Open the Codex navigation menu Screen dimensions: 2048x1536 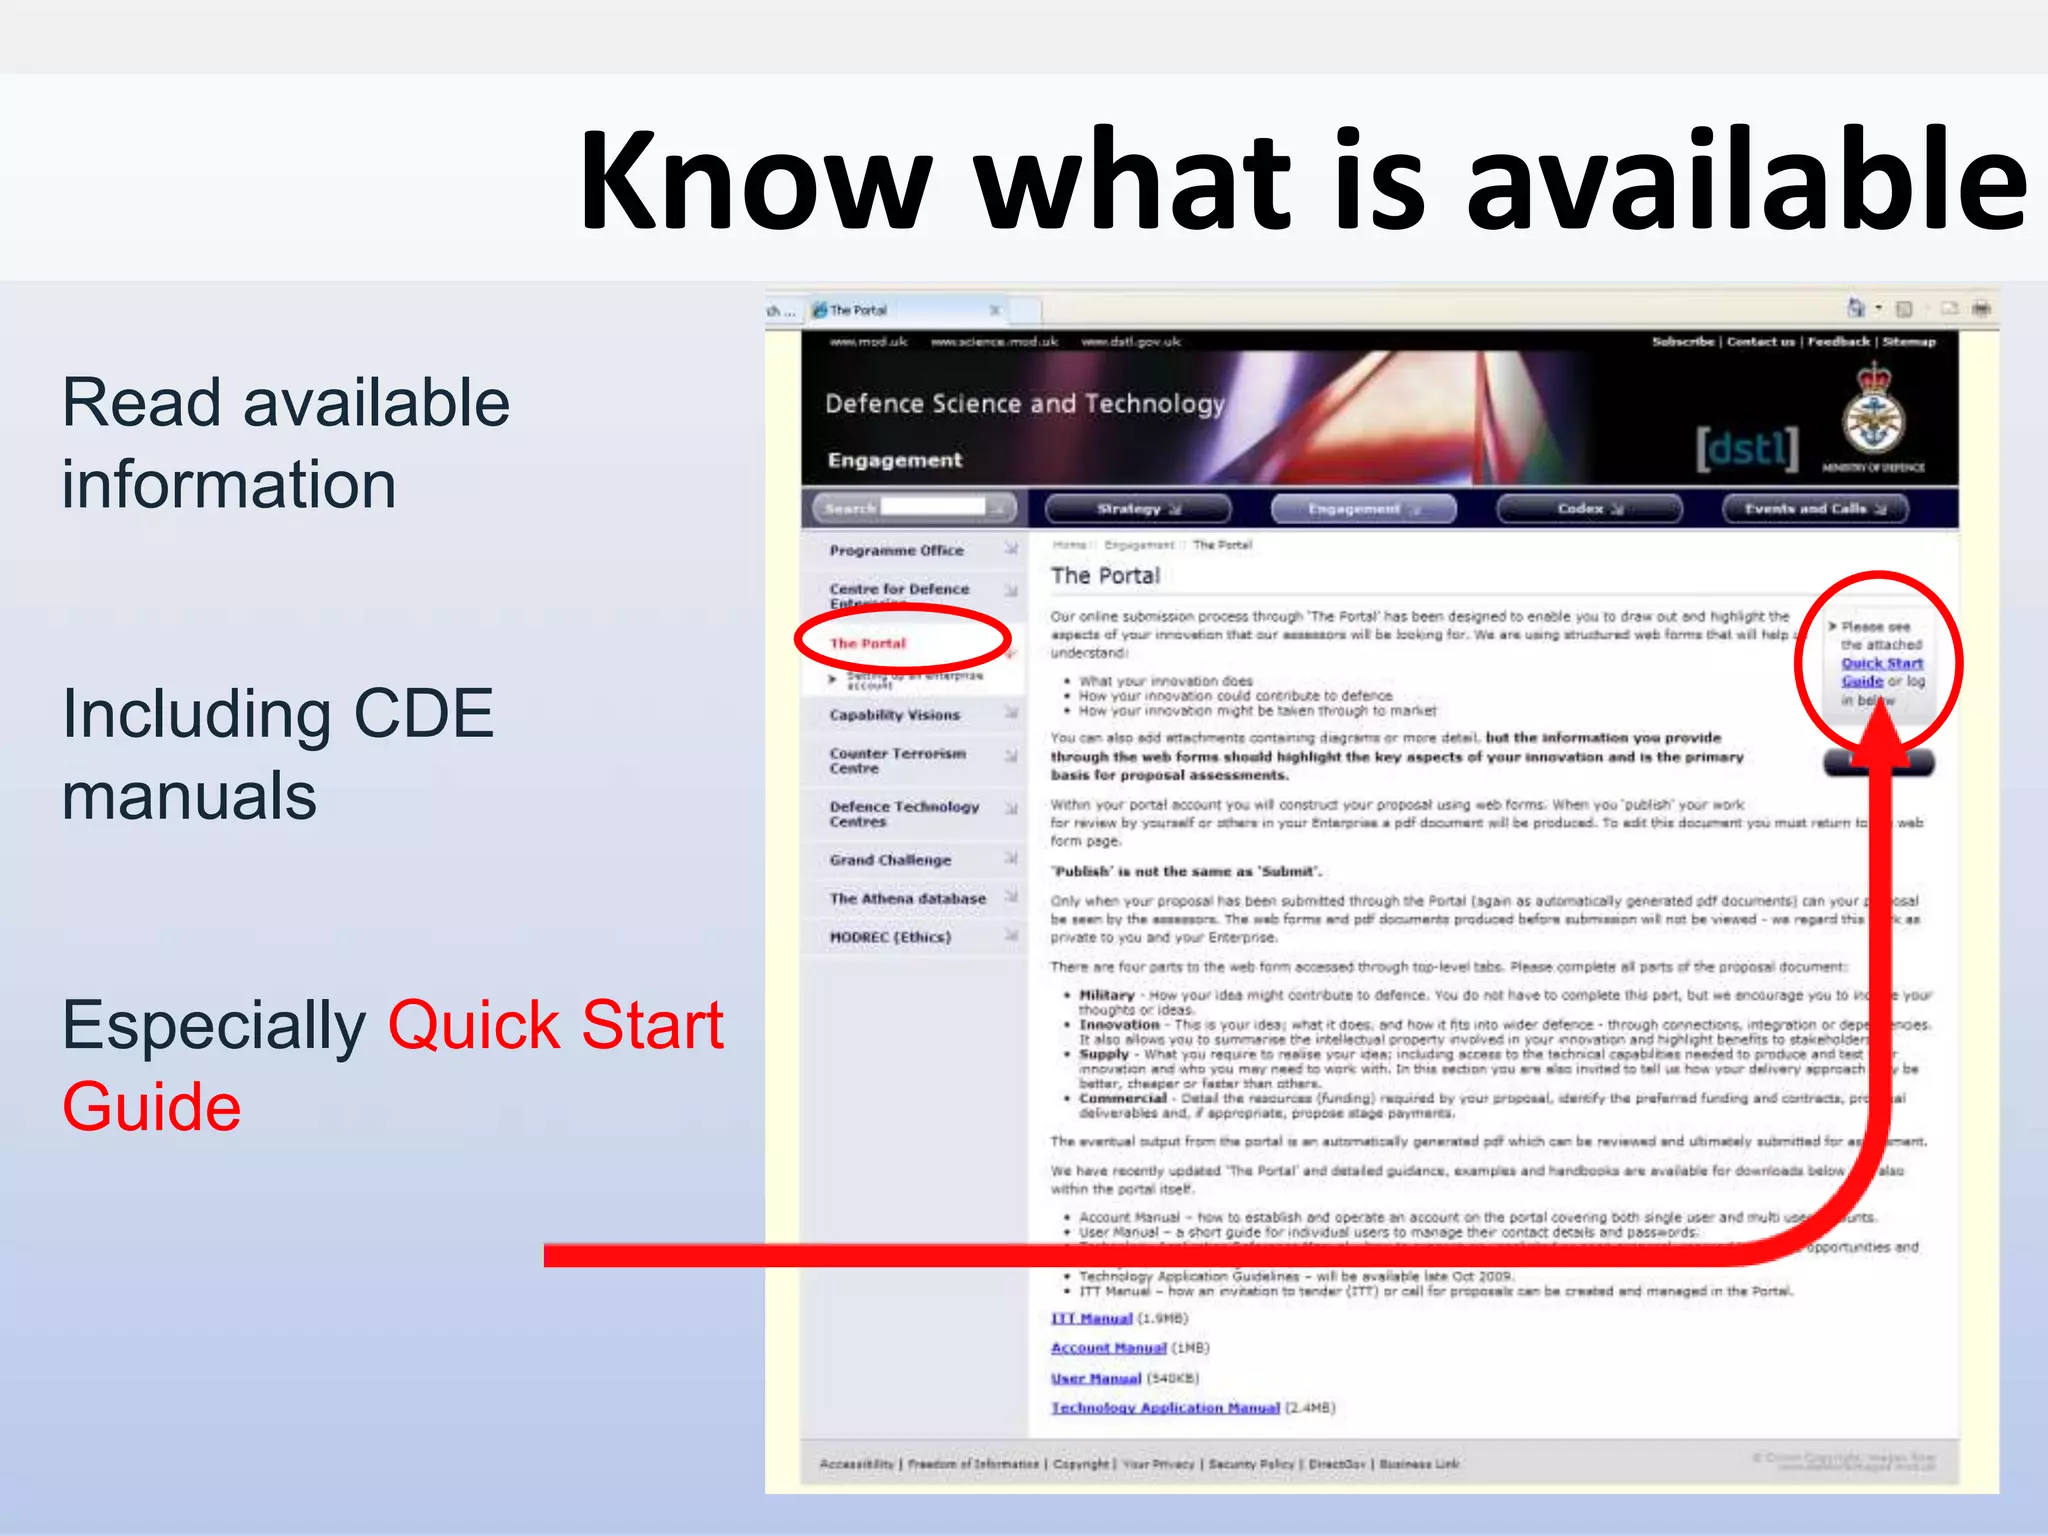tap(1589, 509)
